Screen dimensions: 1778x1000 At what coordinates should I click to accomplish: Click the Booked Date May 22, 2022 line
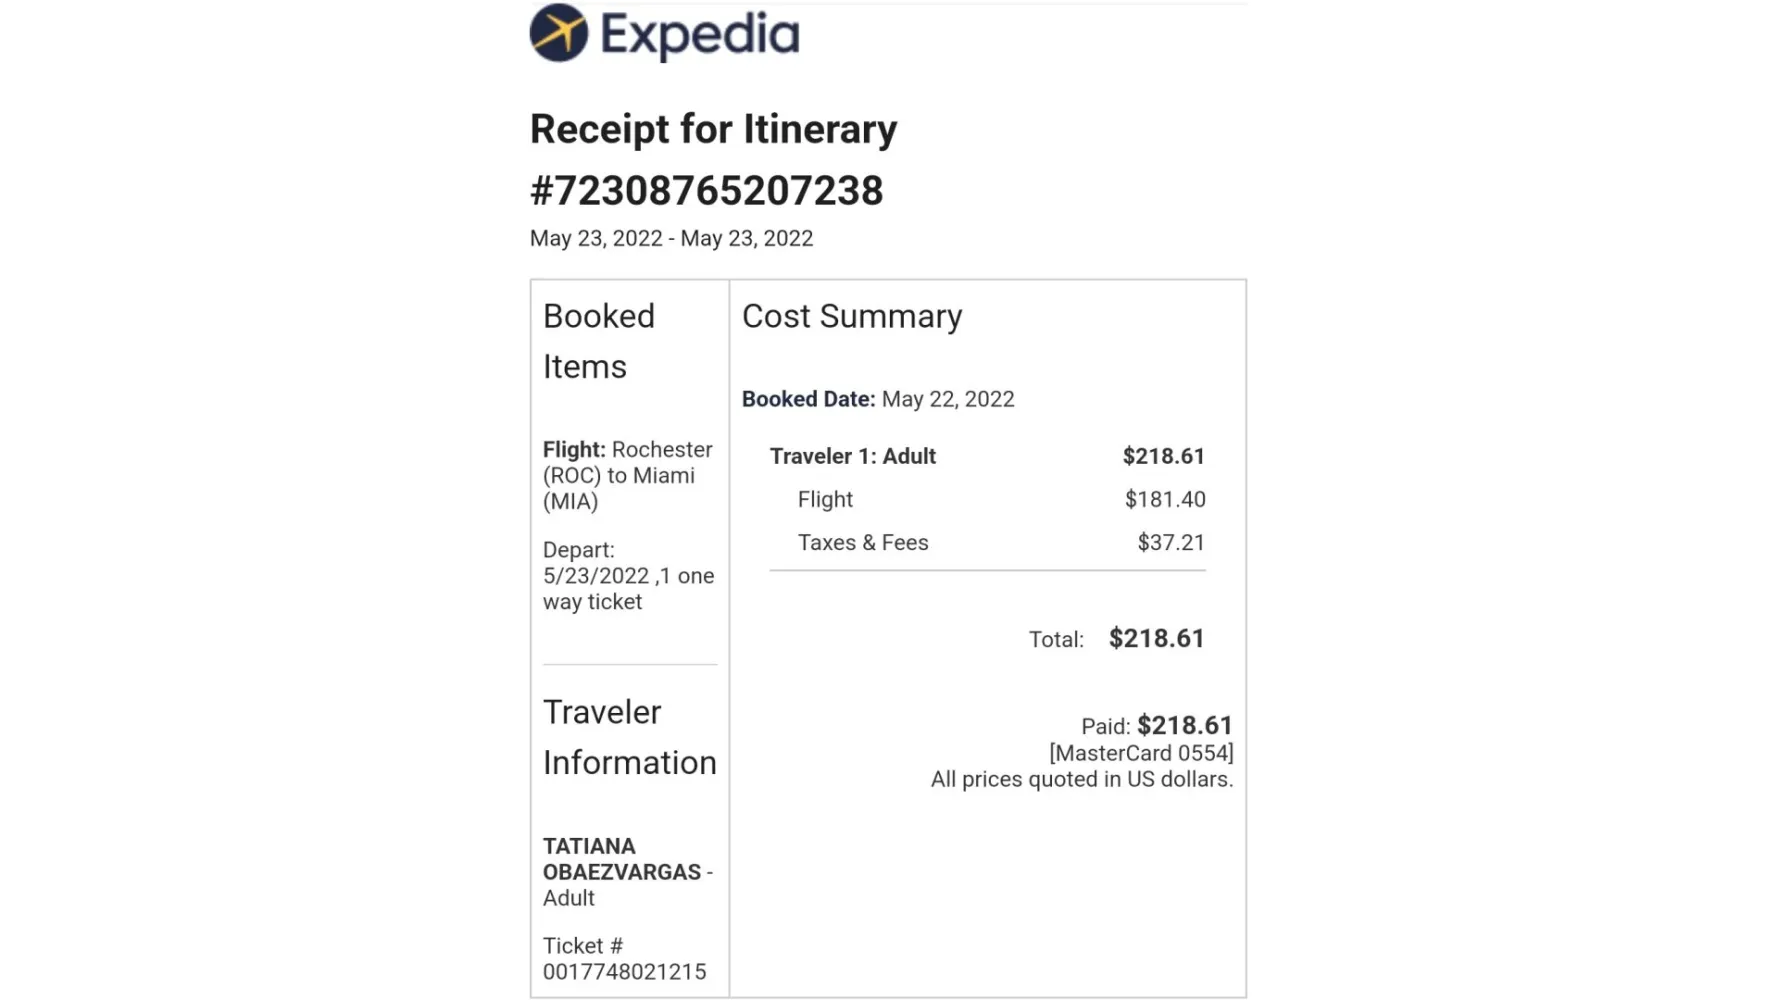pyautogui.click(x=878, y=399)
